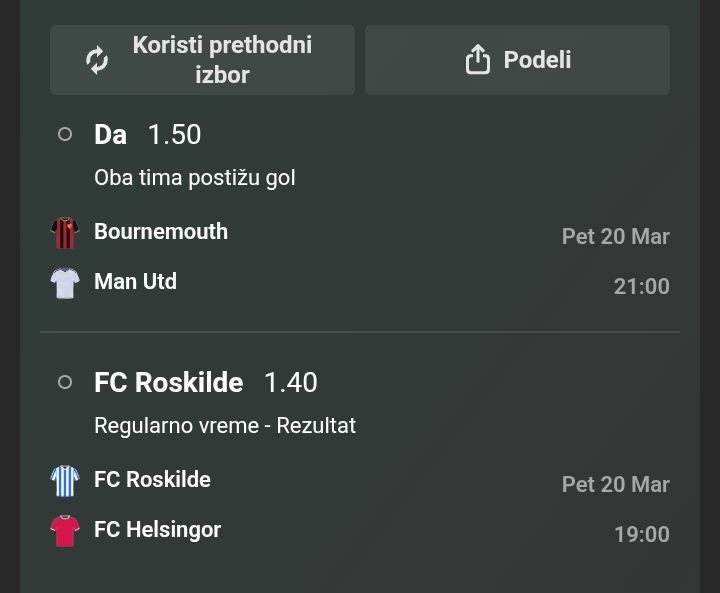Select the circle marker beside Da 1.50
Screen dimensions: 720x593
point(65,134)
